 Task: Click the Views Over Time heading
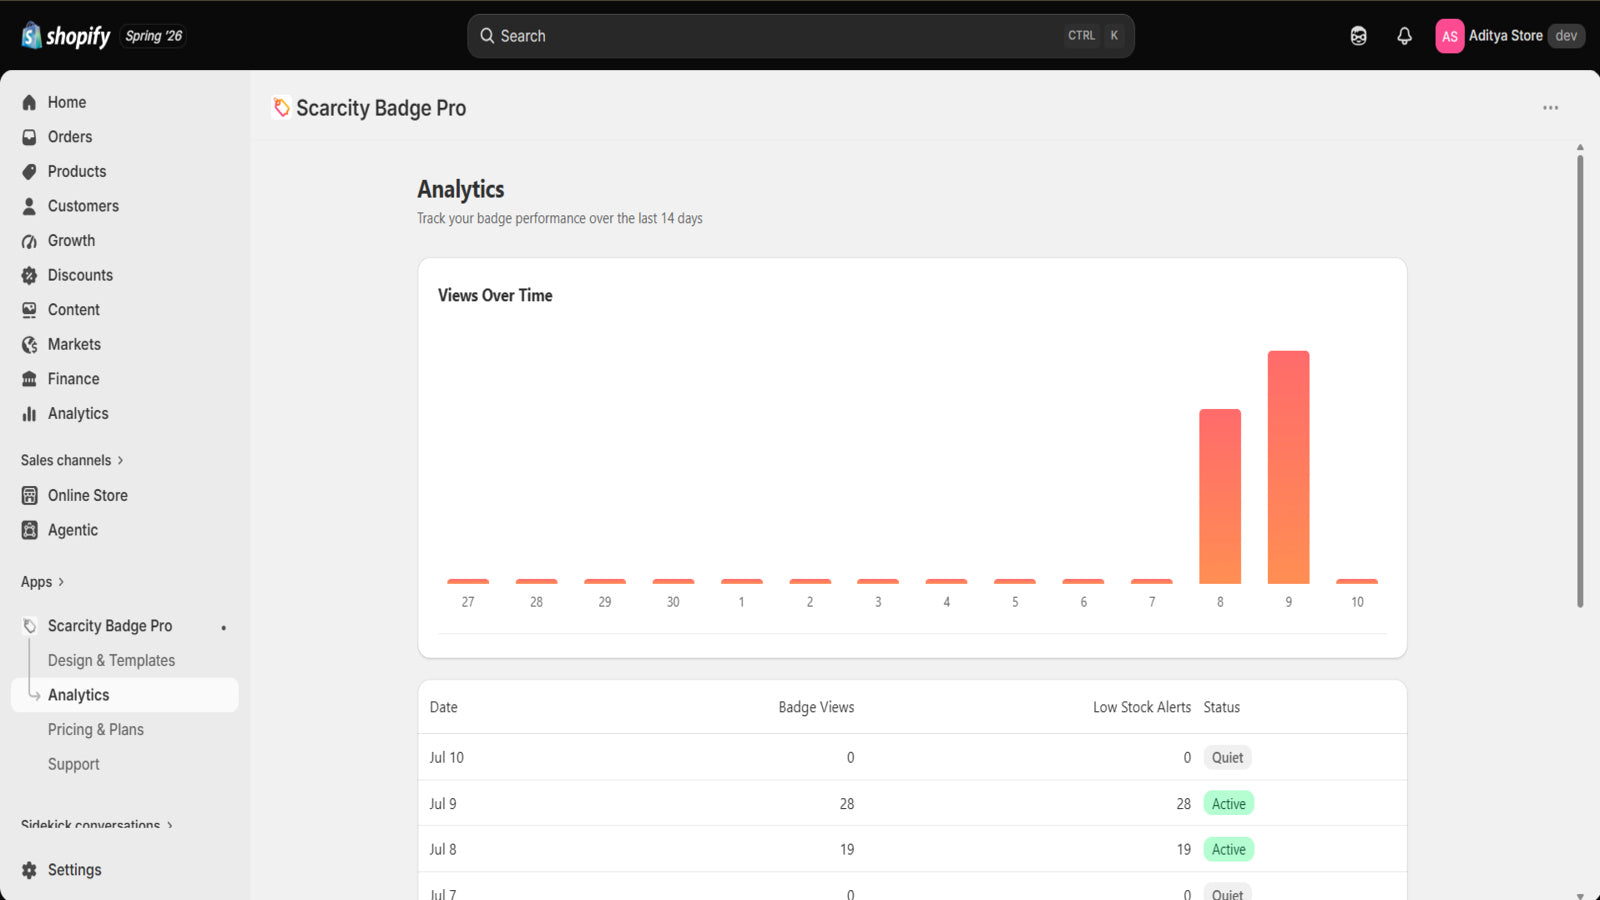(495, 296)
